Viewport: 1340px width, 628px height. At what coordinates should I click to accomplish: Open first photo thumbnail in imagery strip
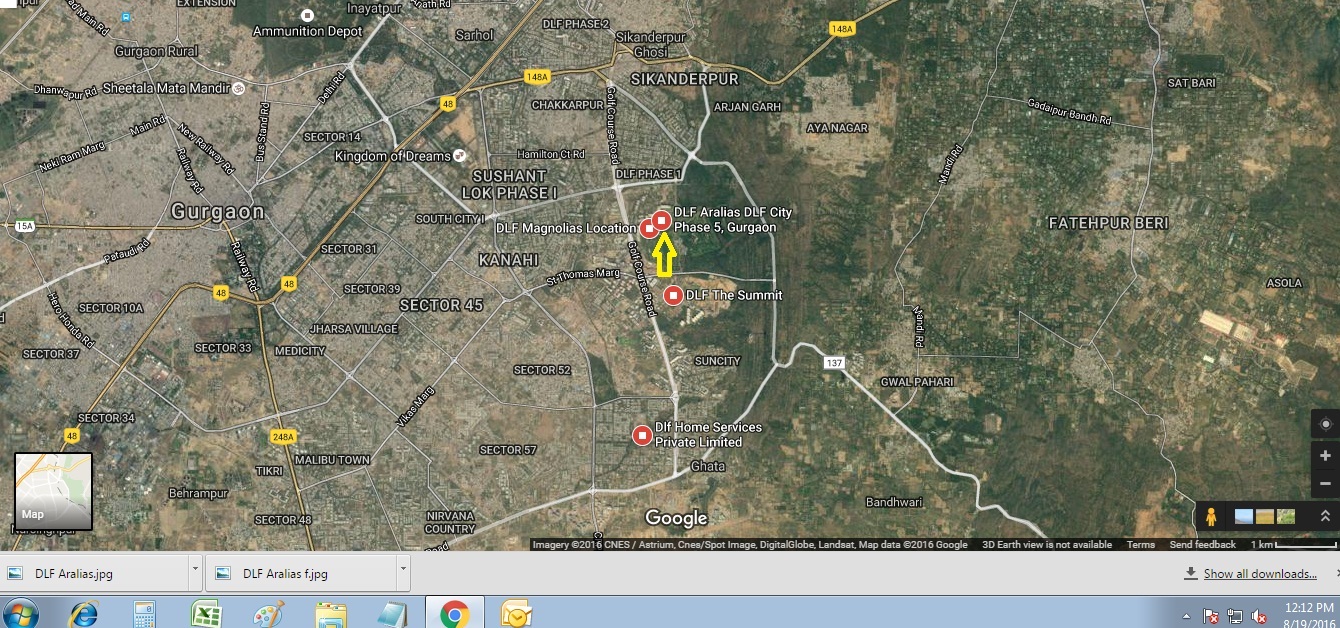[x=1244, y=517]
